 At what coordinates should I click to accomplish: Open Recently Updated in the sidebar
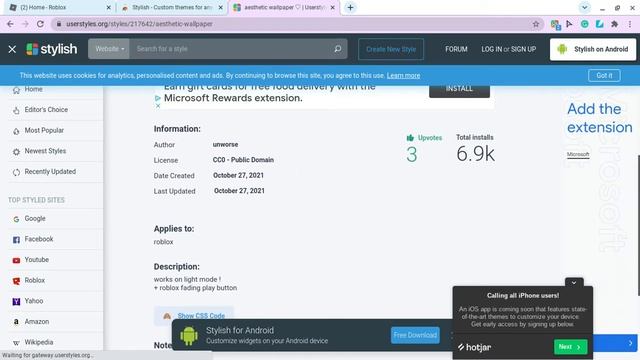50,171
